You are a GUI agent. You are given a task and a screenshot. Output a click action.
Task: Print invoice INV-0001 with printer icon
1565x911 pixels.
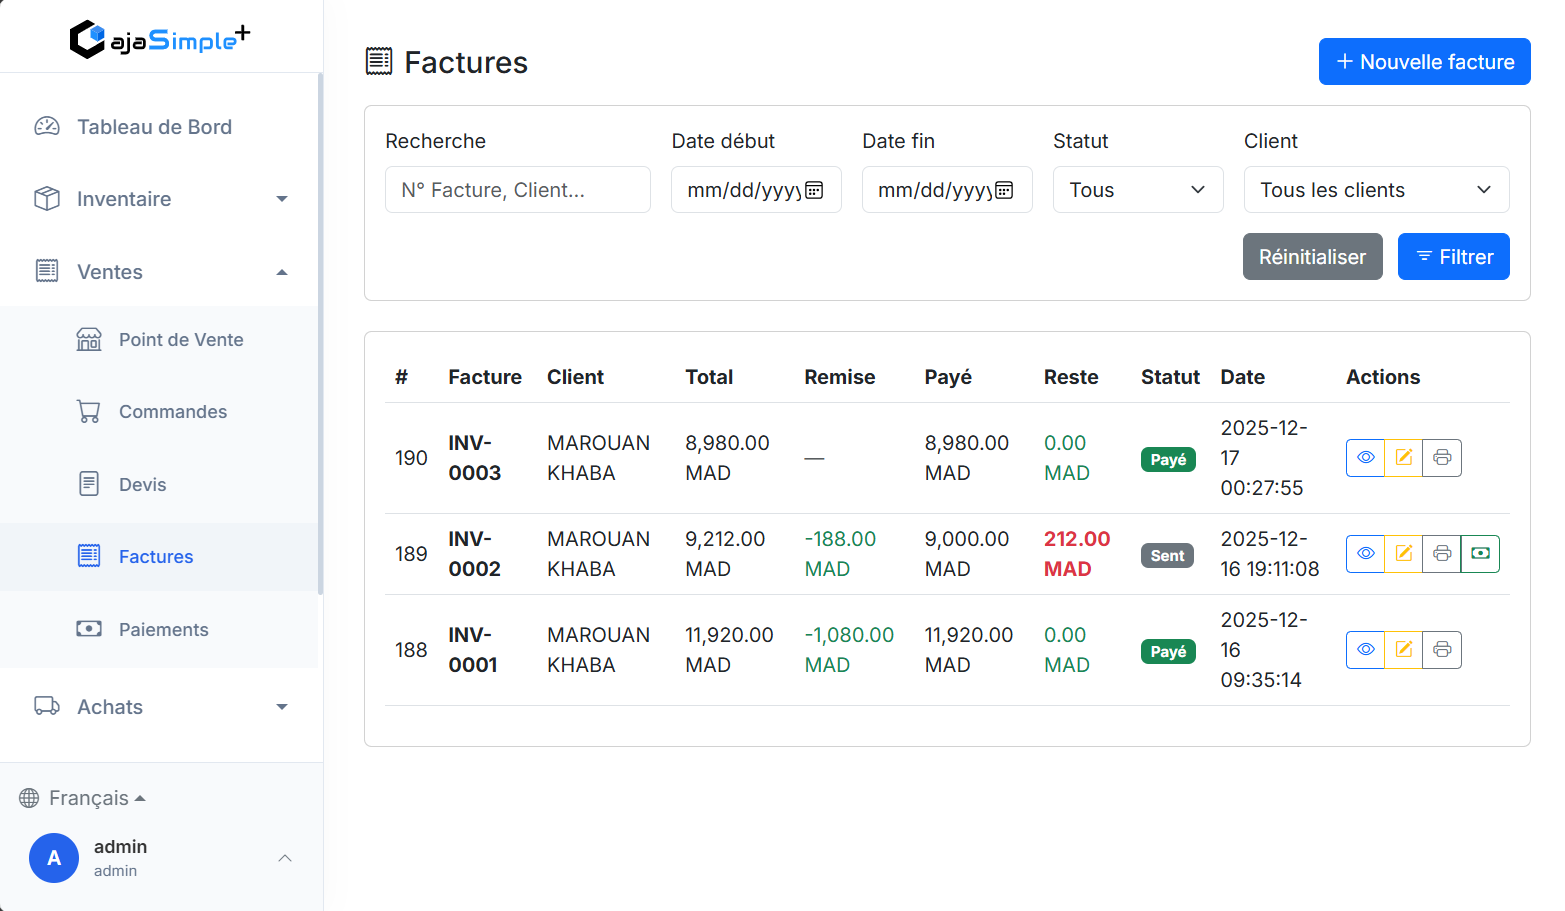1441,650
